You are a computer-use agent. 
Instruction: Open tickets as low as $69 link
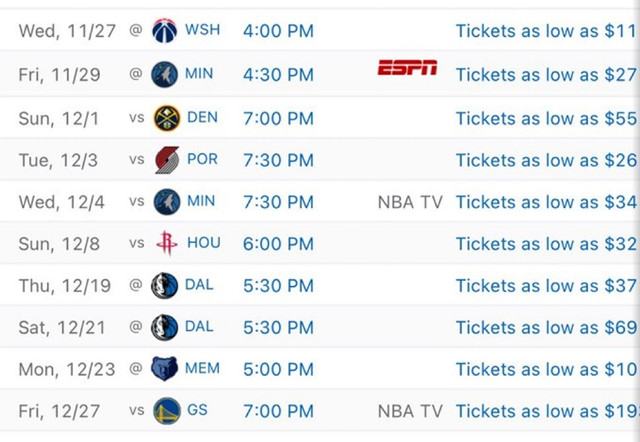click(546, 327)
